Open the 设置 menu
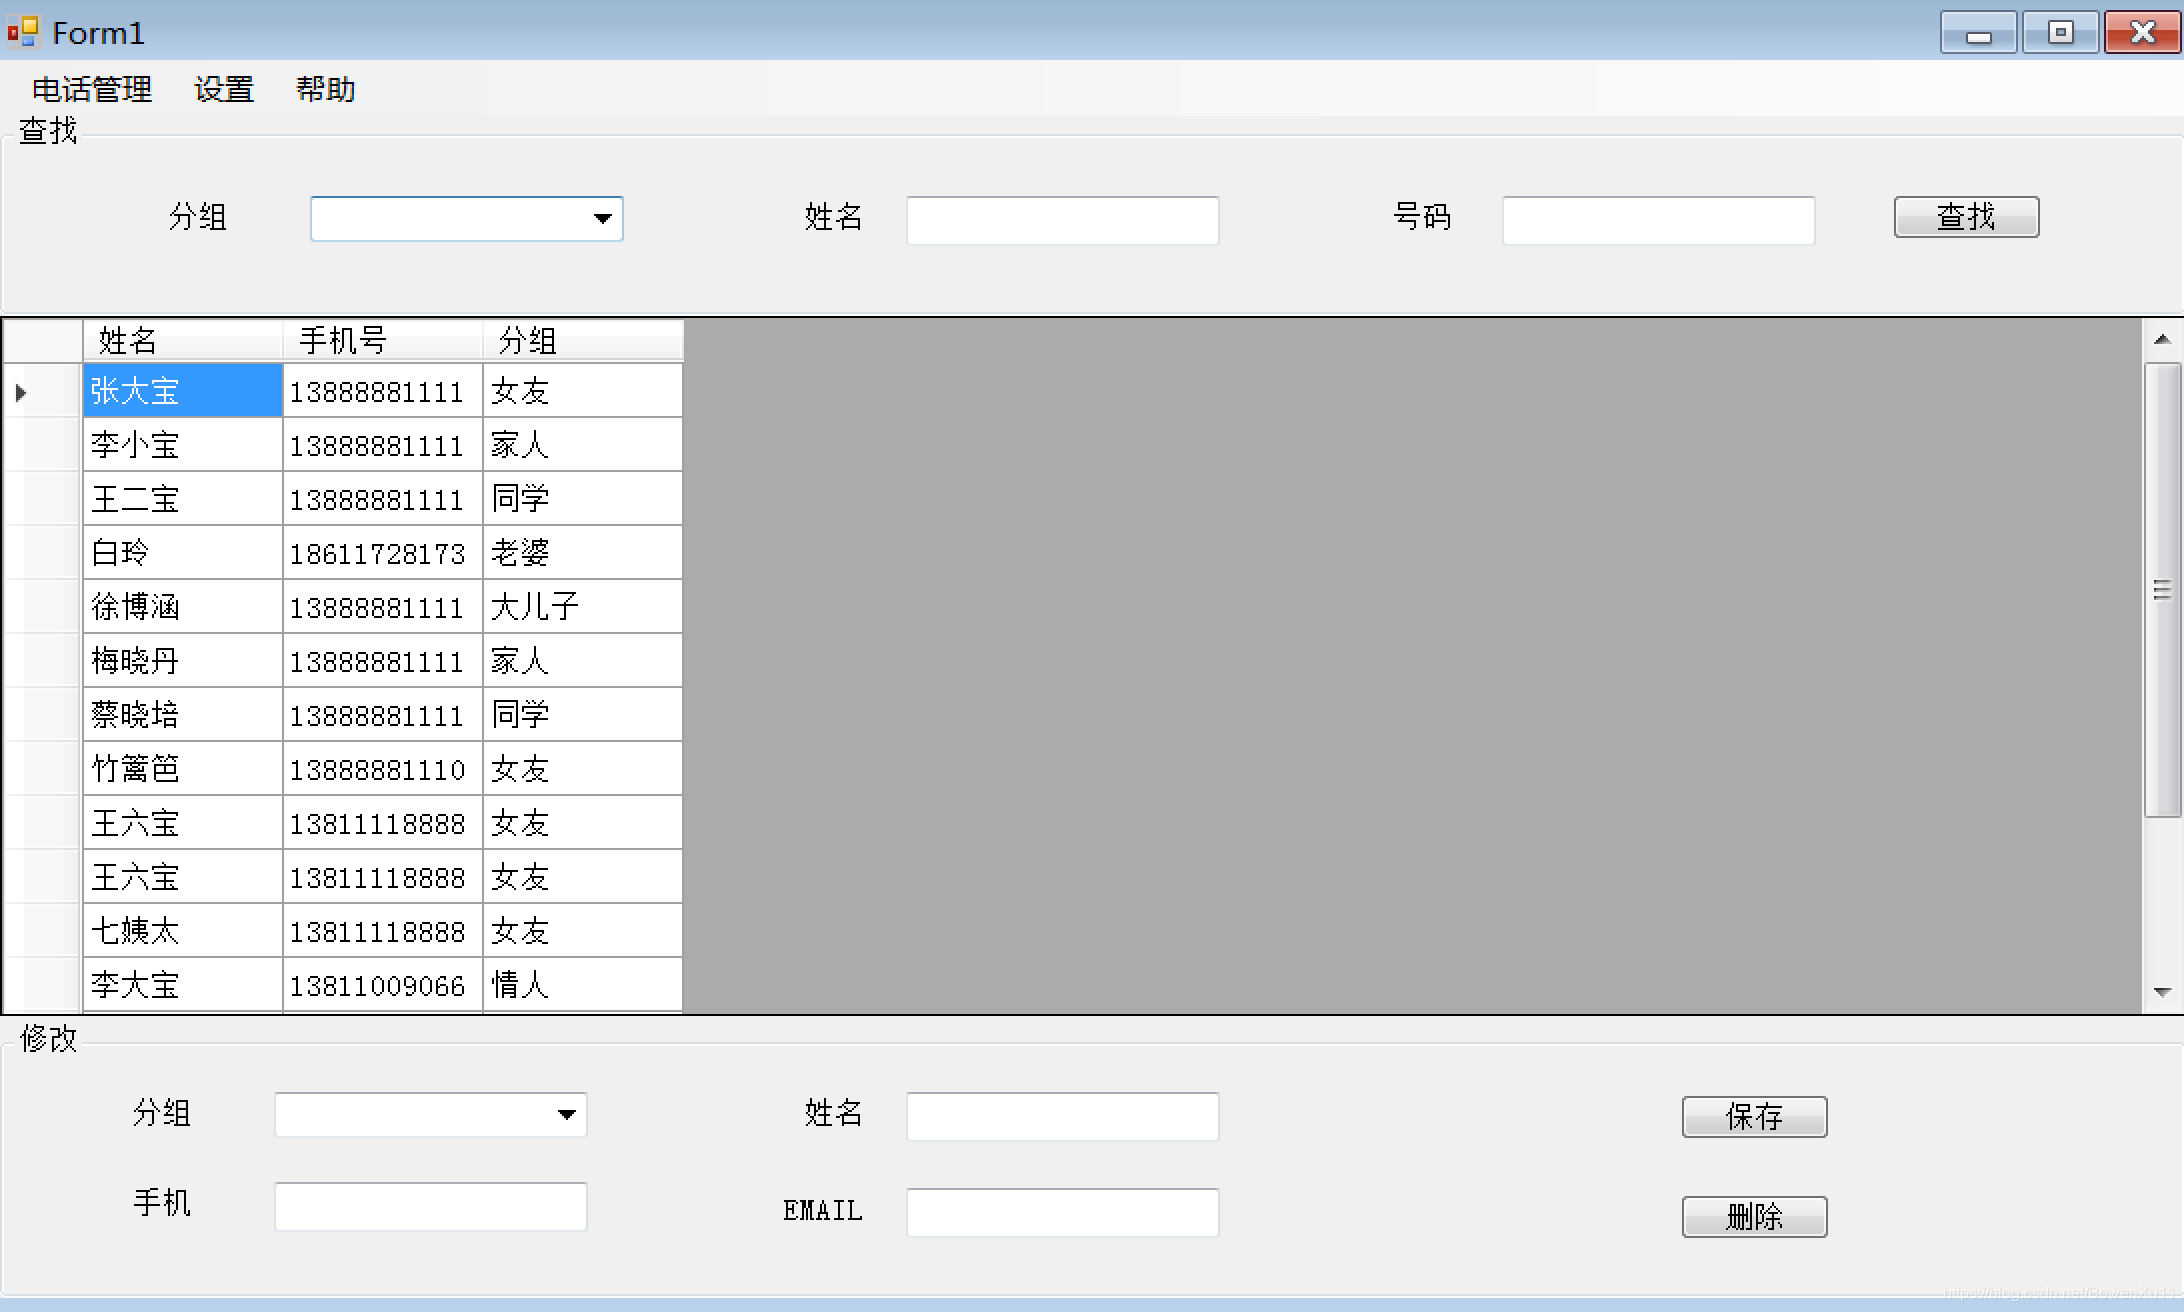2184x1312 pixels. click(224, 90)
